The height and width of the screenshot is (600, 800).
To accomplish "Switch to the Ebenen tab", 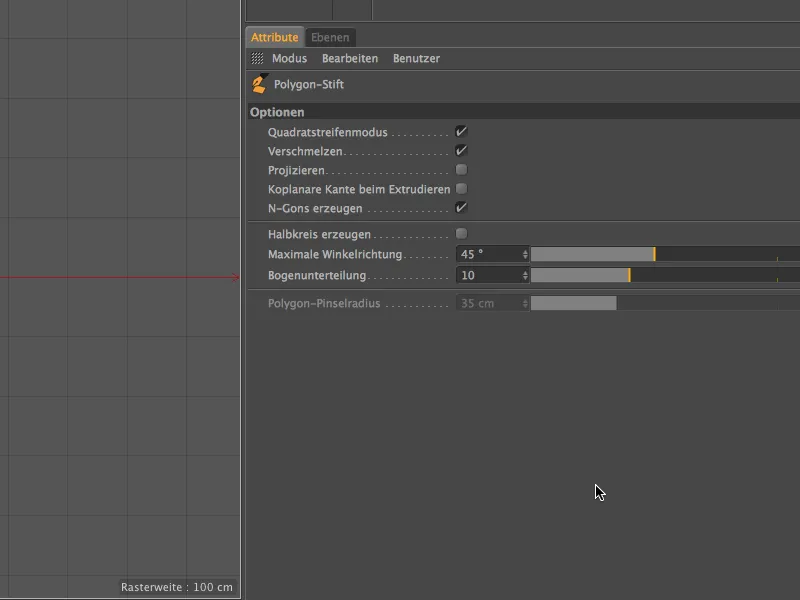I will [330, 36].
